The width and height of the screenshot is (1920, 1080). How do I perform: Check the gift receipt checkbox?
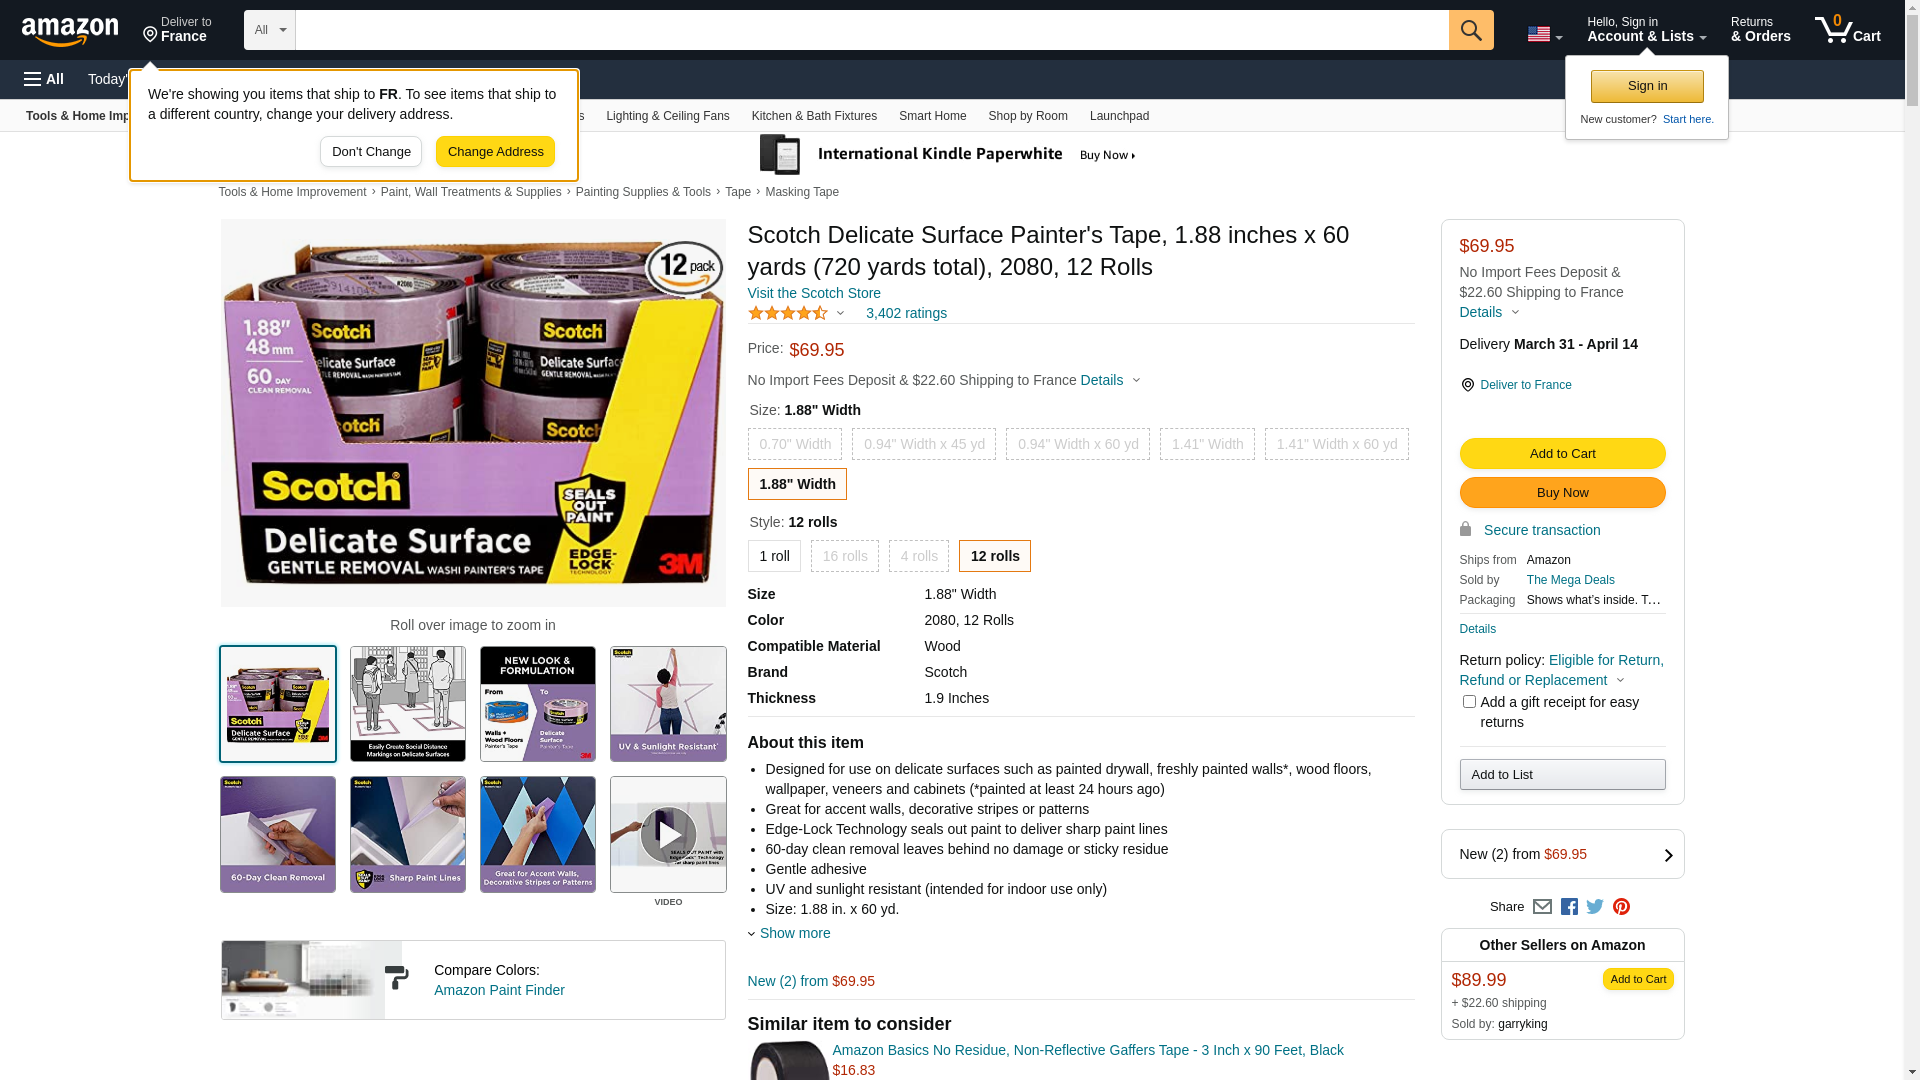click(1469, 702)
